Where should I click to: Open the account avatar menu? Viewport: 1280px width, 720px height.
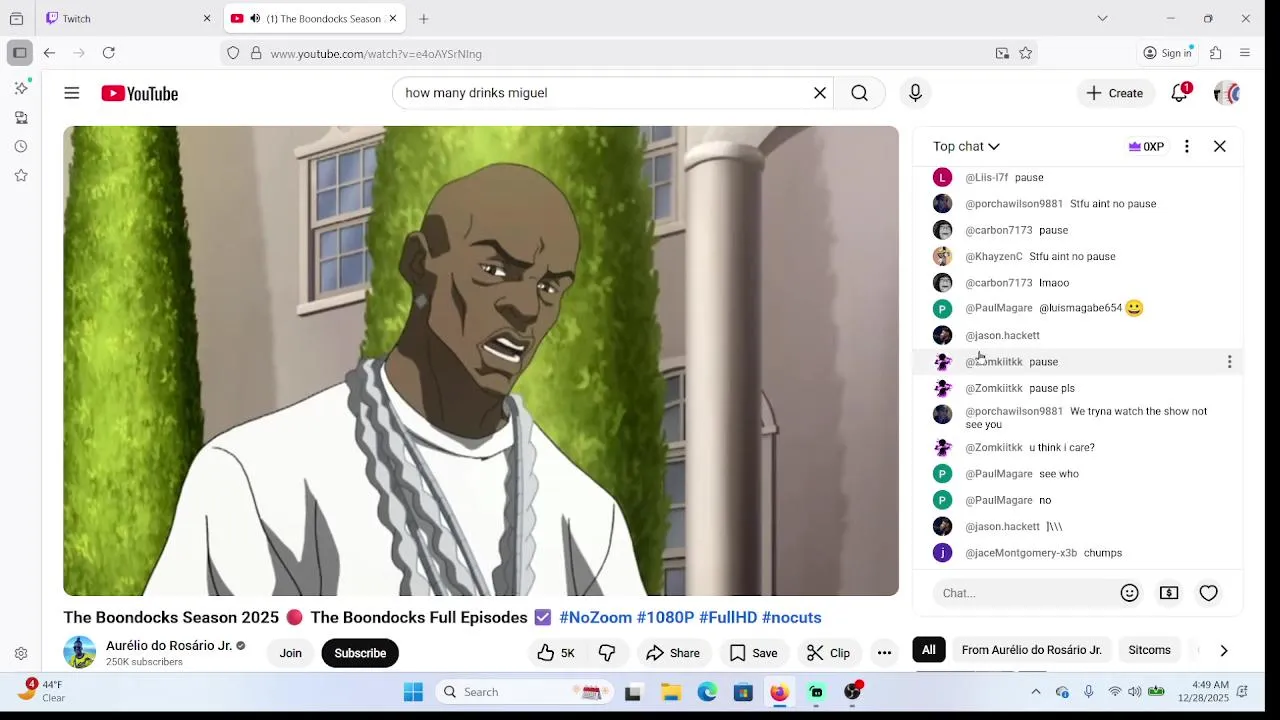[x=1227, y=93]
